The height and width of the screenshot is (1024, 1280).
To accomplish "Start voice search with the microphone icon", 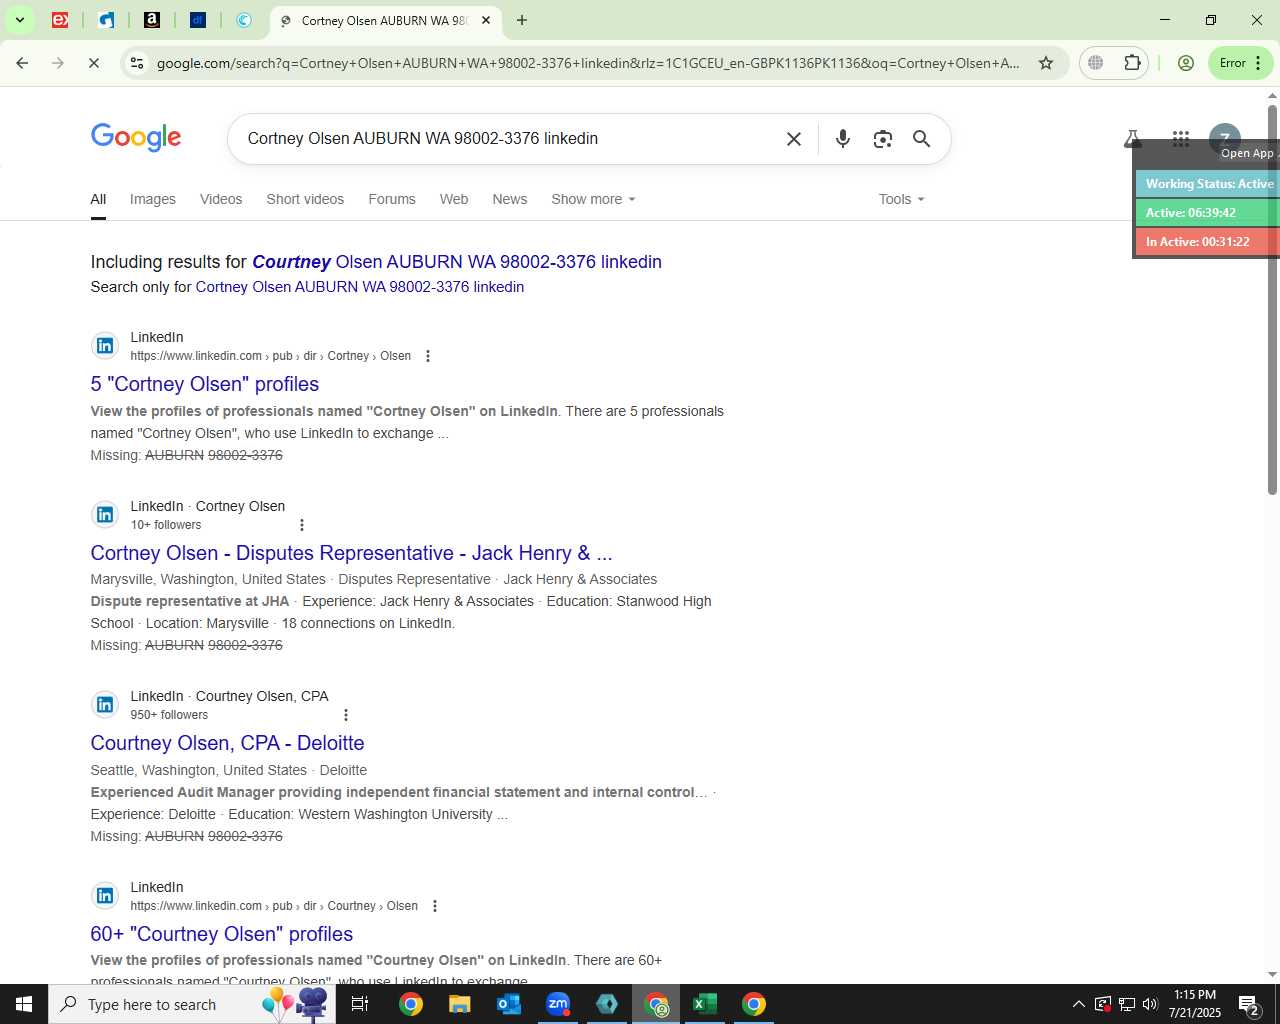I will 843,139.
